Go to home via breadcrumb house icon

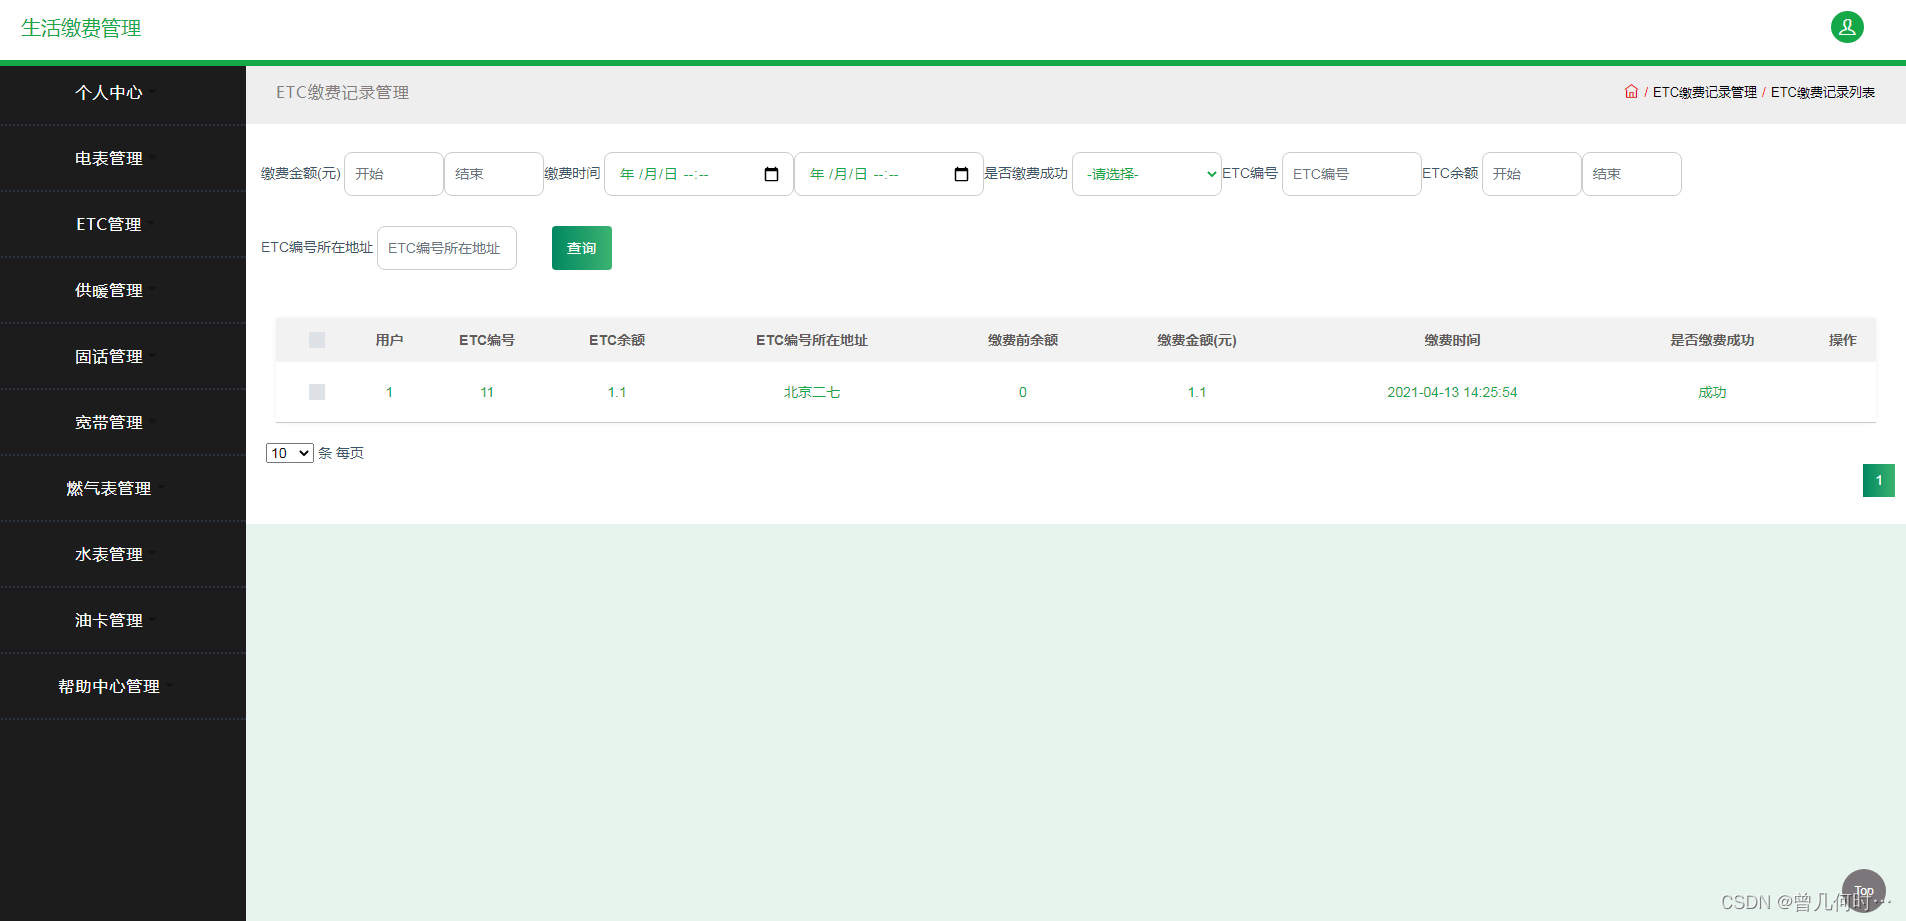click(x=1631, y=92)
